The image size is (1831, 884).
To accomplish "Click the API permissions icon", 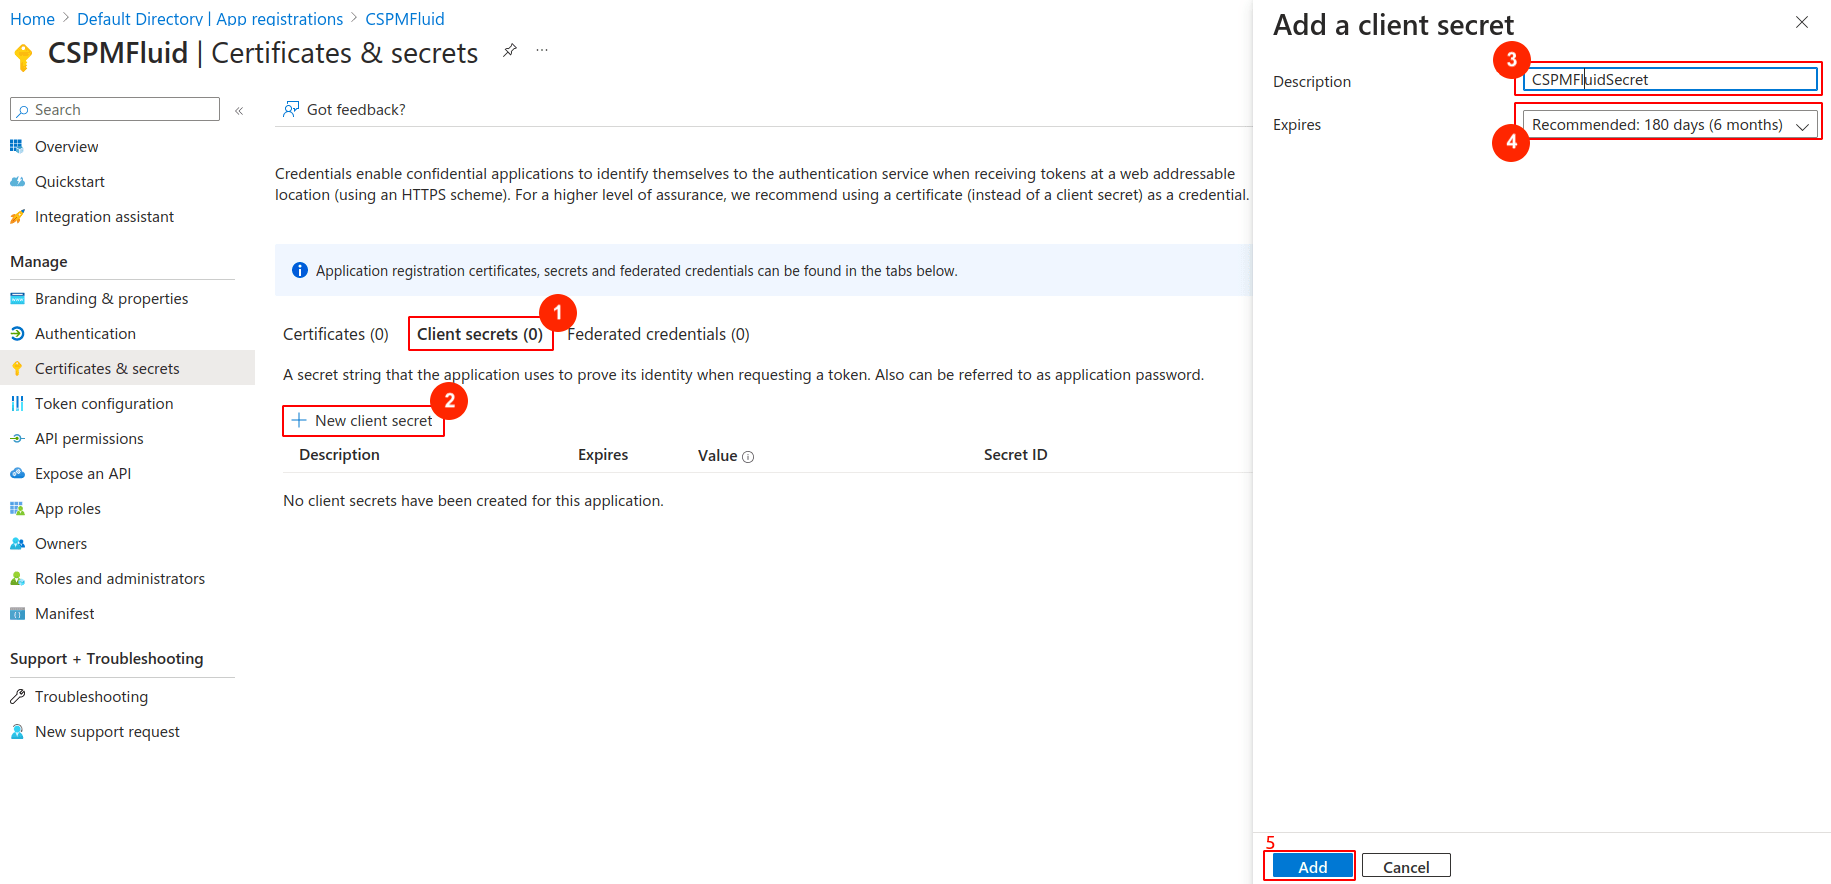I will 17,438.
